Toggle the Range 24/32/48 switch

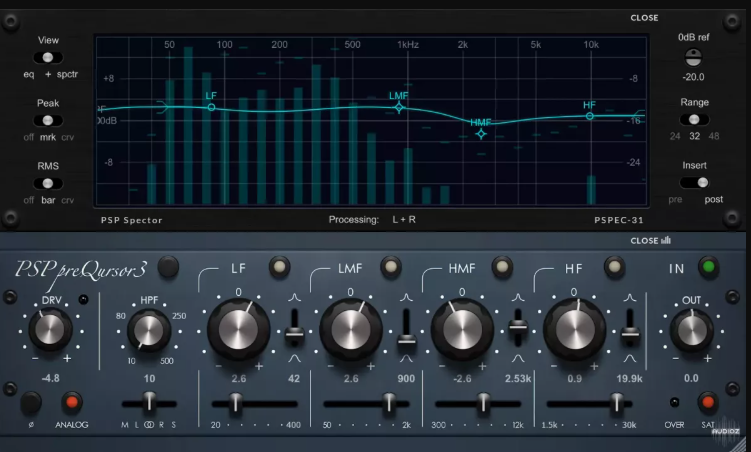pos(694,120)
